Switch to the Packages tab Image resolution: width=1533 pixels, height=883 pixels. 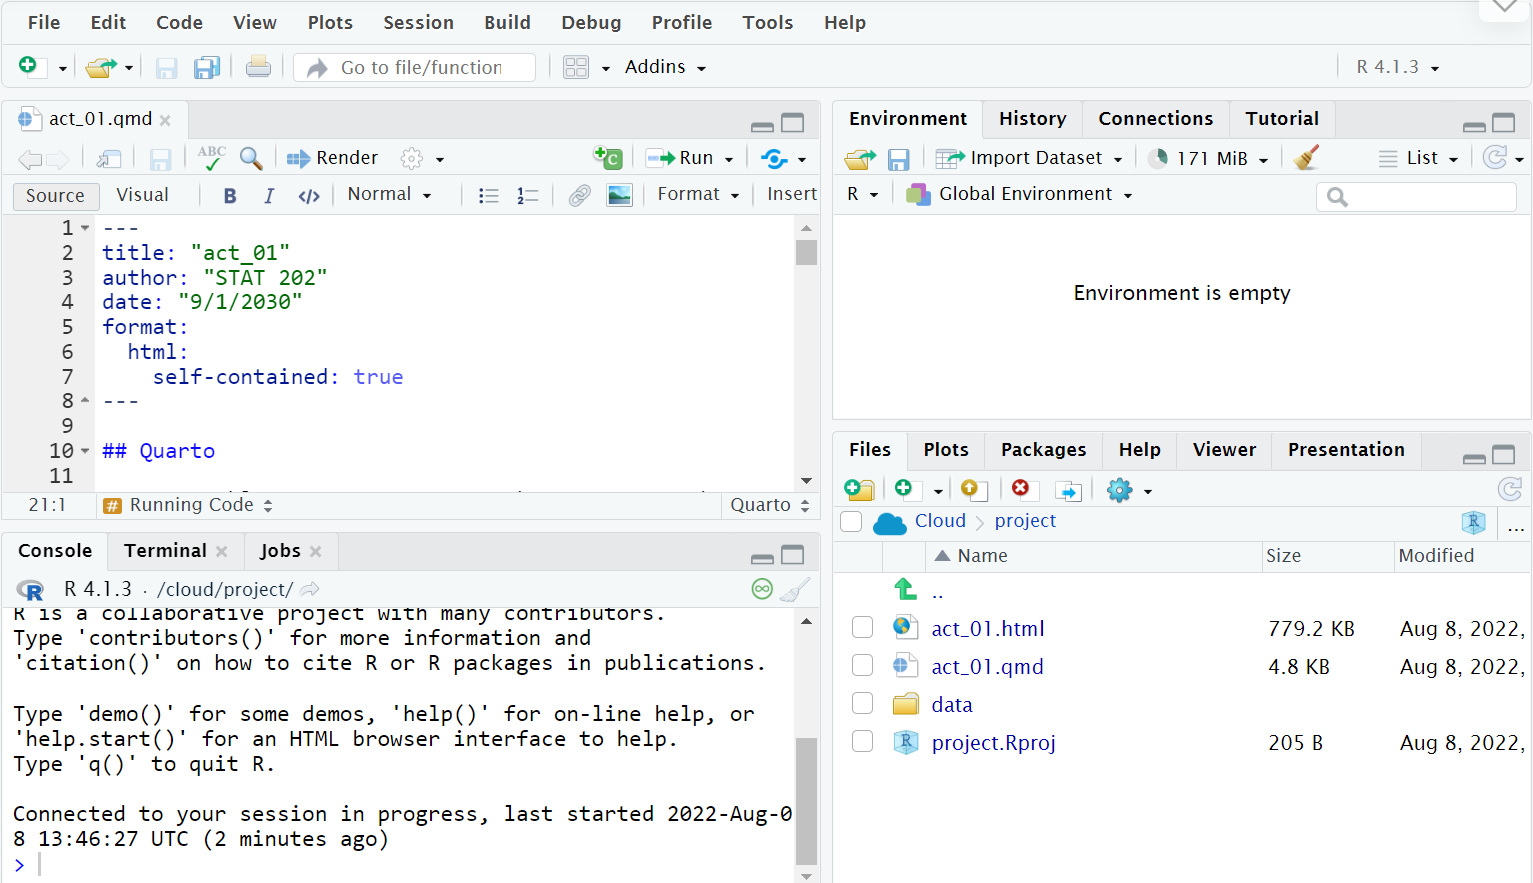tap(1043, 450)
